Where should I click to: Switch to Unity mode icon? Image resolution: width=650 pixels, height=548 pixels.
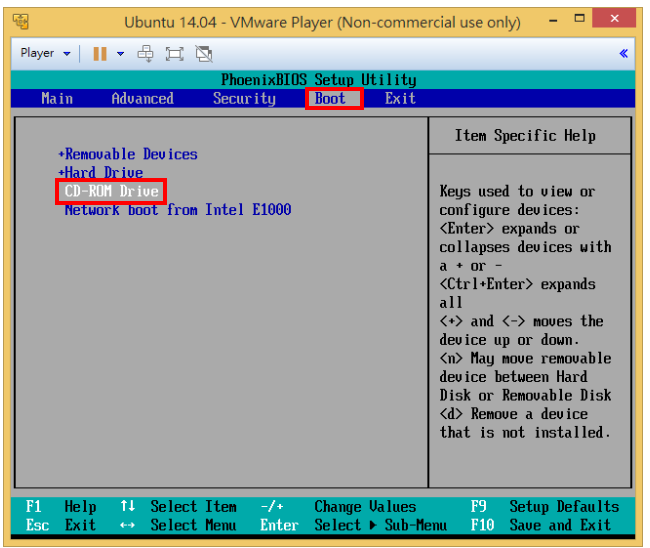coord(204,54)
